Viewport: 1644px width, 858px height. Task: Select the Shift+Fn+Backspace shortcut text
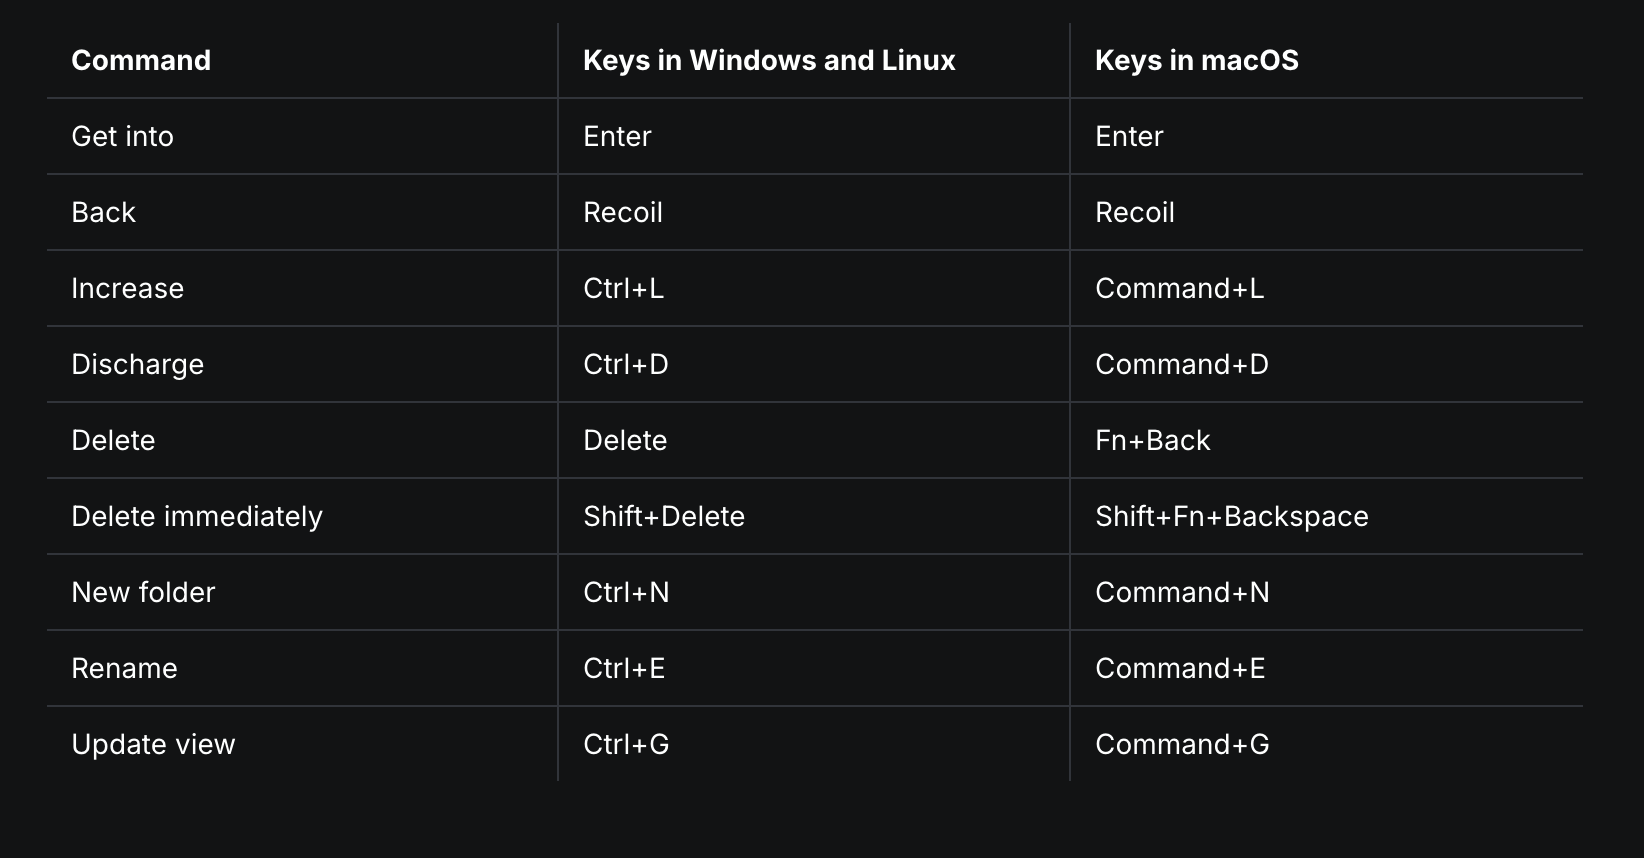click(1231, 516)
